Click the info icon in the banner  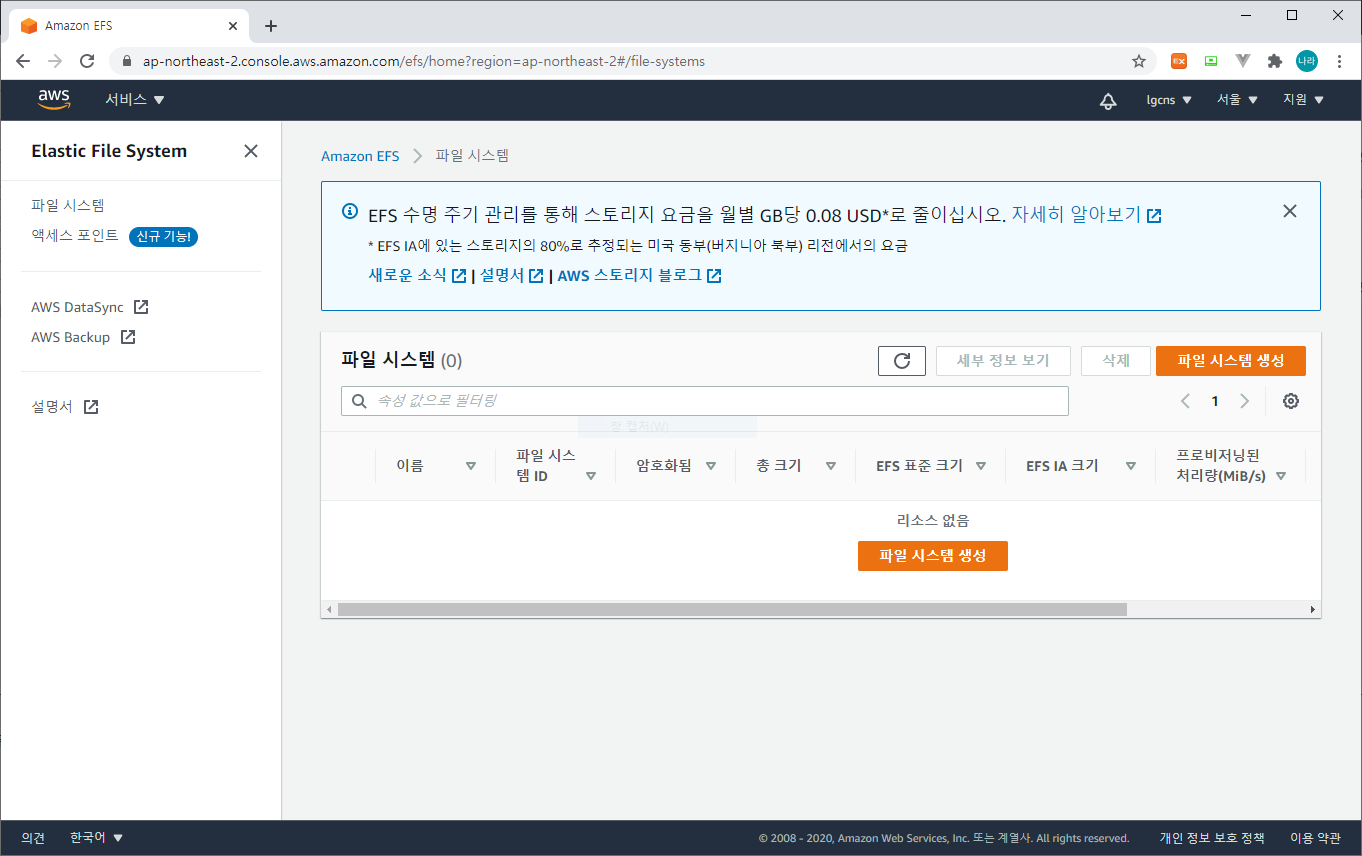(x=350, y=211)
